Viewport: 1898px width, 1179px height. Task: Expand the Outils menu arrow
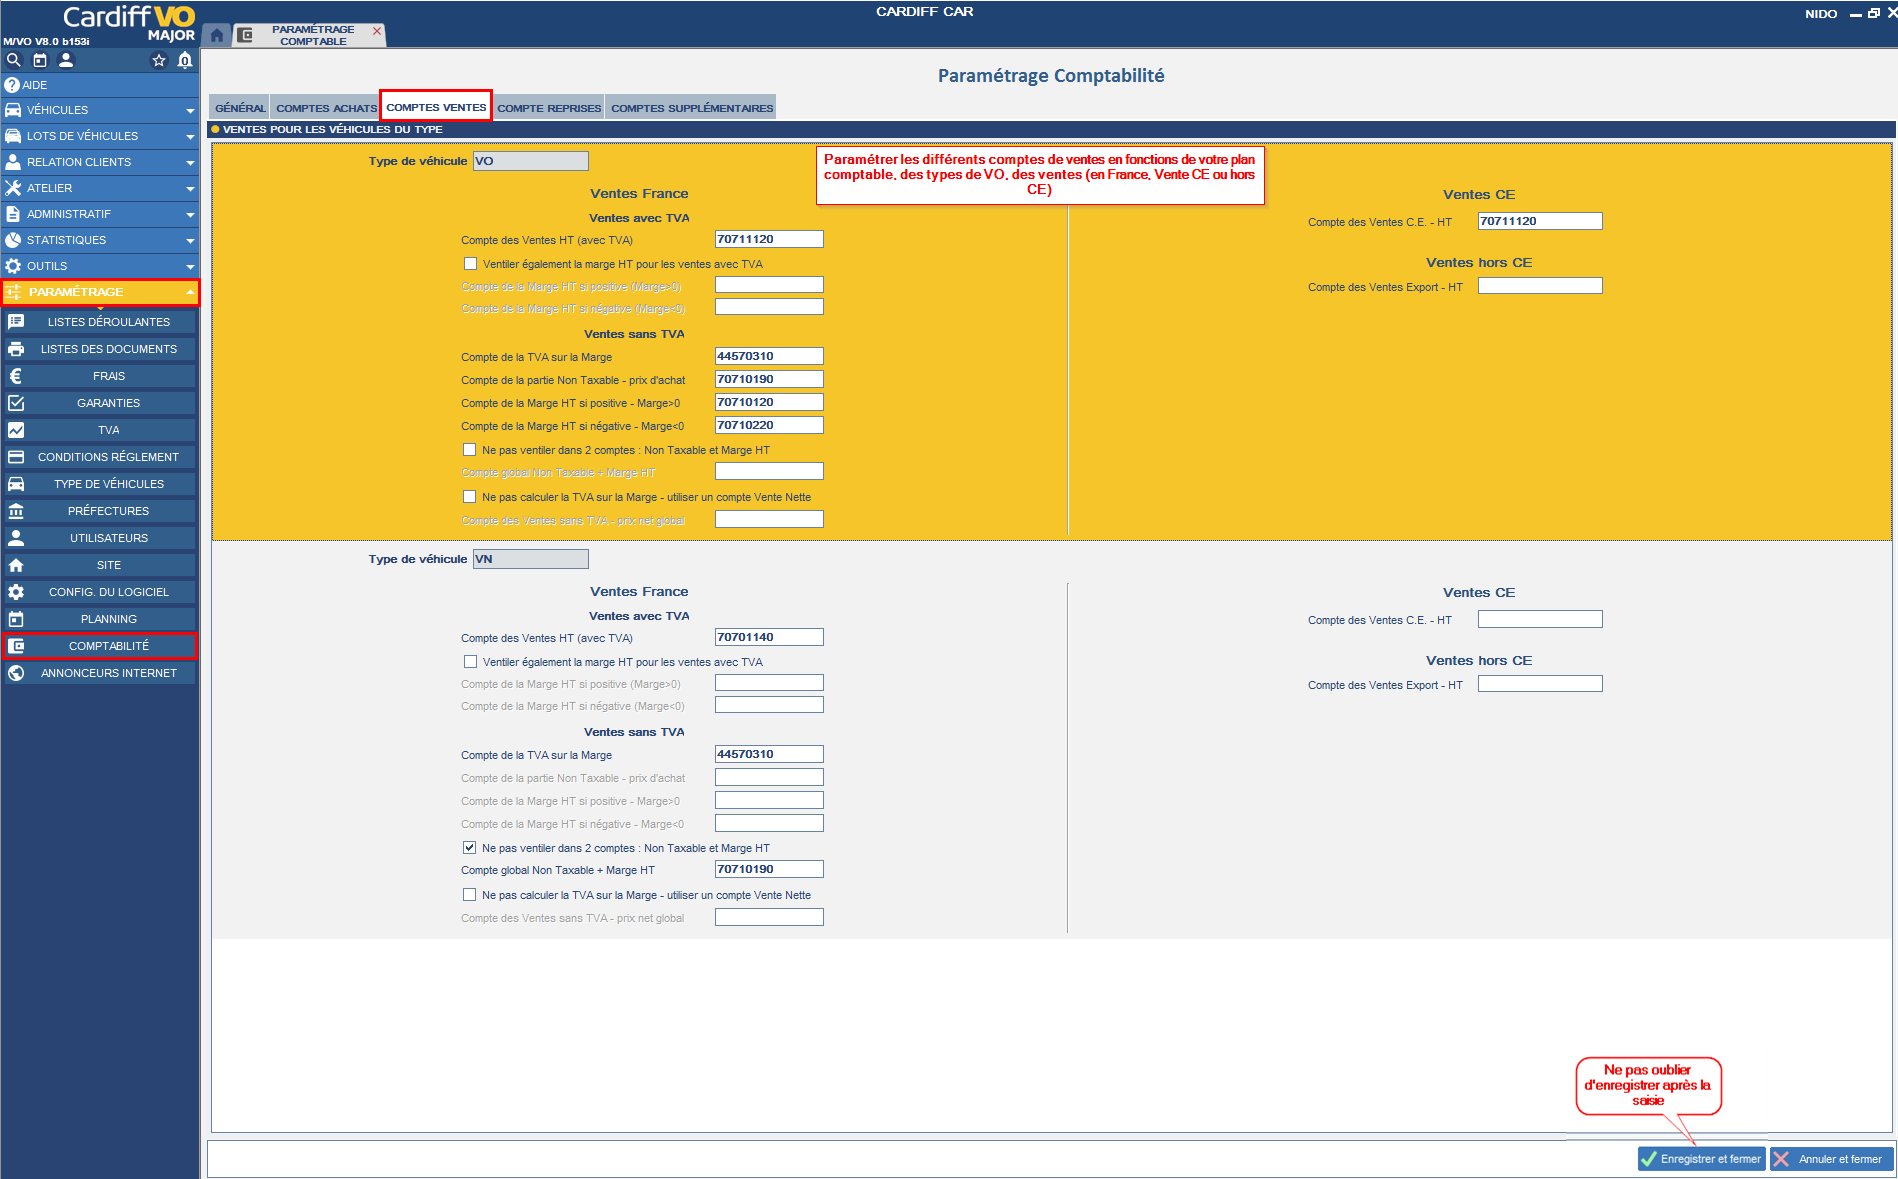pos(190,267)
